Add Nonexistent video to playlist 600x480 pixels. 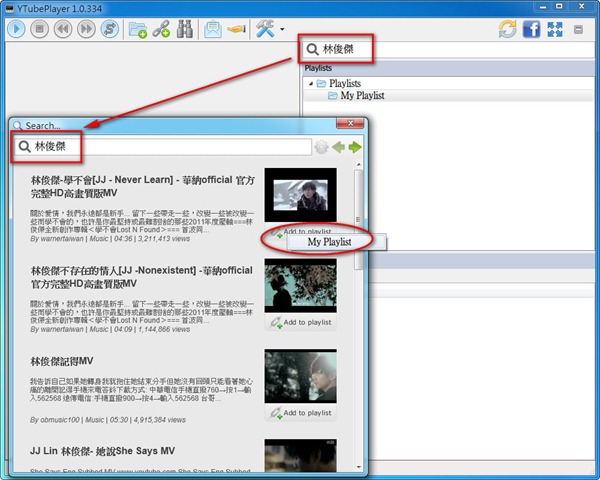(x=301, y=322)
